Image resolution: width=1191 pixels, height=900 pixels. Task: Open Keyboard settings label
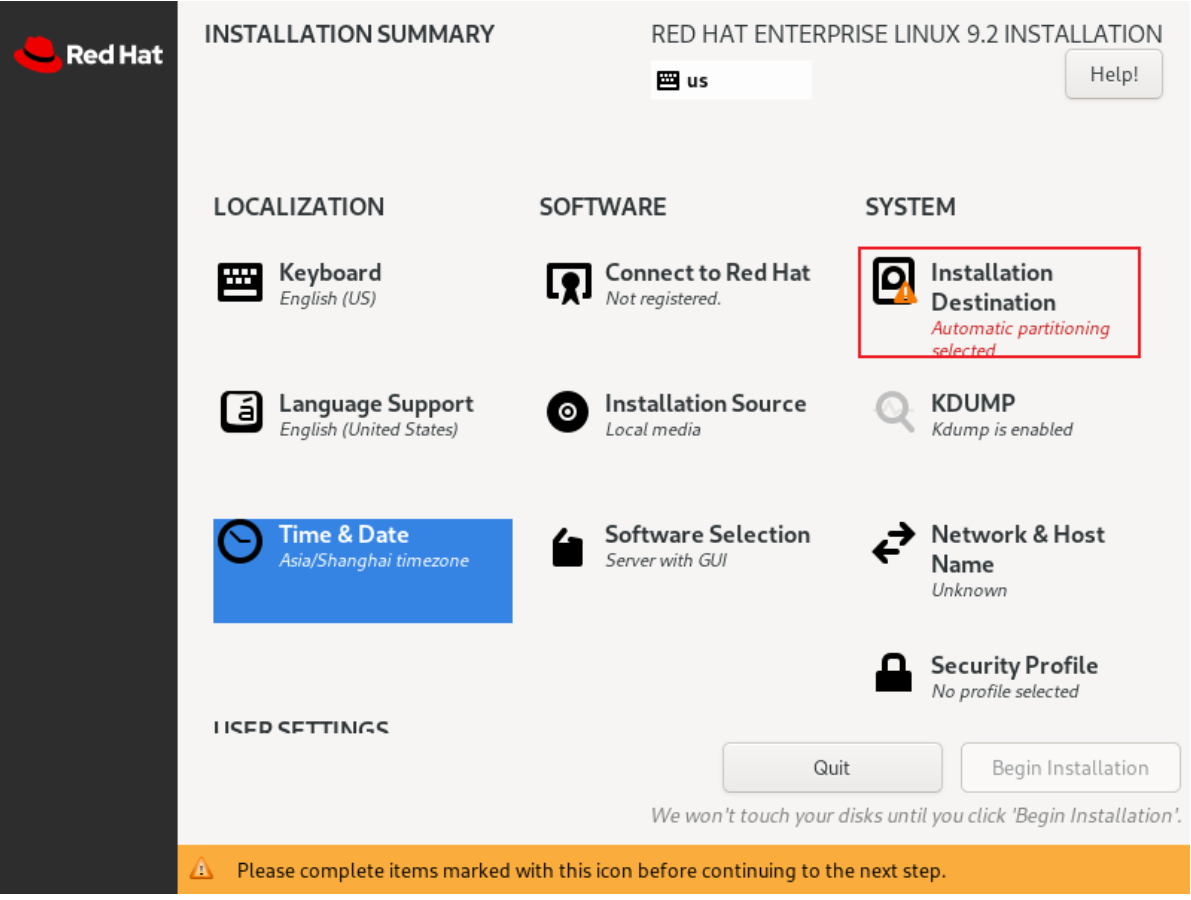tap(330, 273)
